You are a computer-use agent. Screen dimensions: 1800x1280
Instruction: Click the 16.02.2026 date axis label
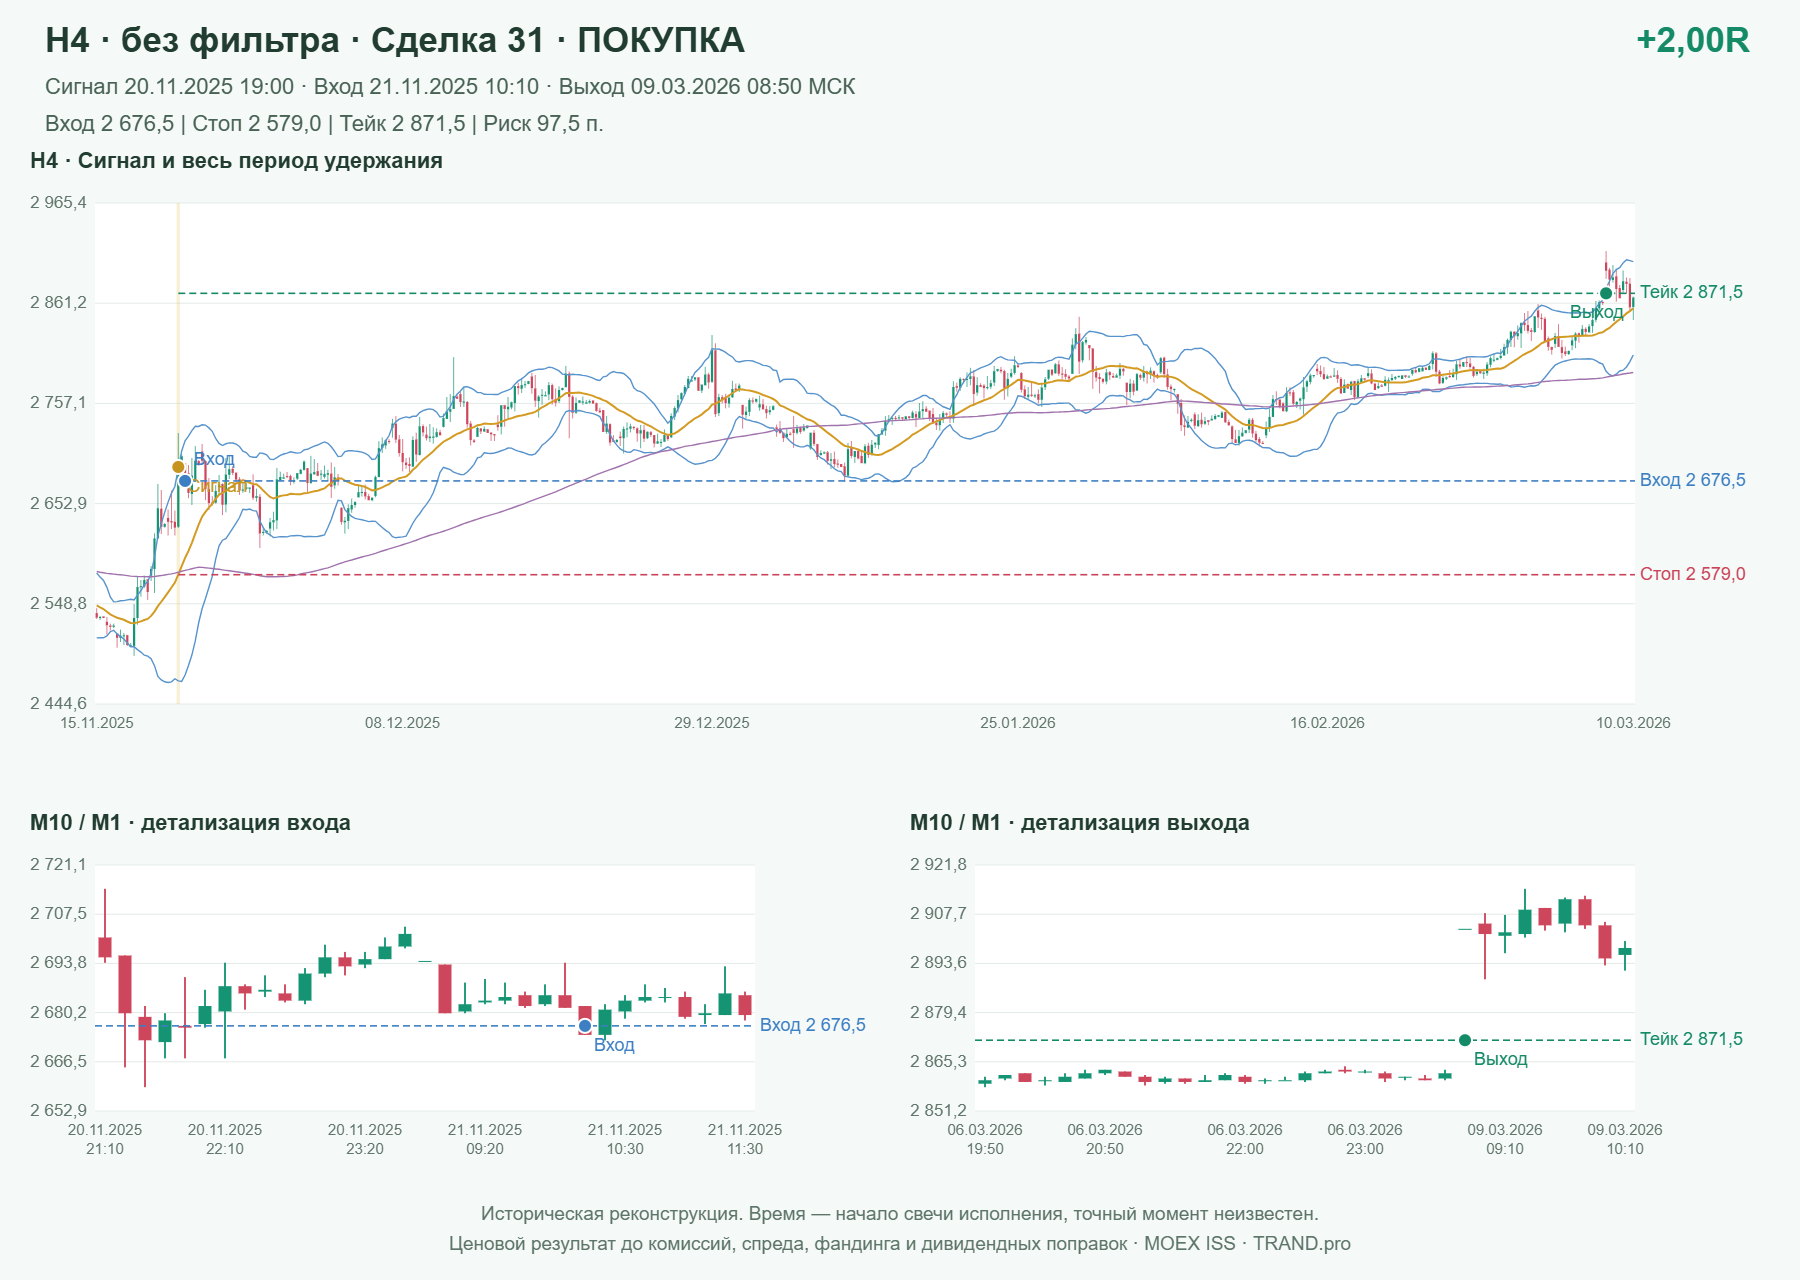(x=1327, y=723)
